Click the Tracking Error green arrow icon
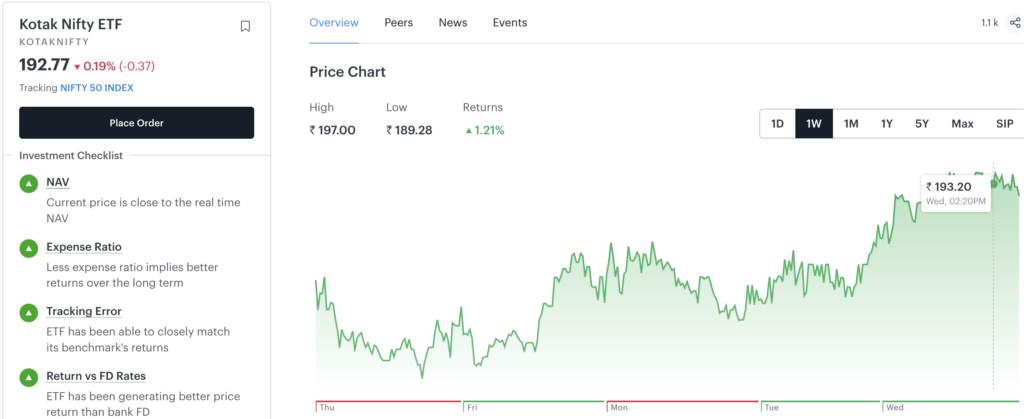Viewport: 1024px width, 419px height. click(x=29, y=313)
